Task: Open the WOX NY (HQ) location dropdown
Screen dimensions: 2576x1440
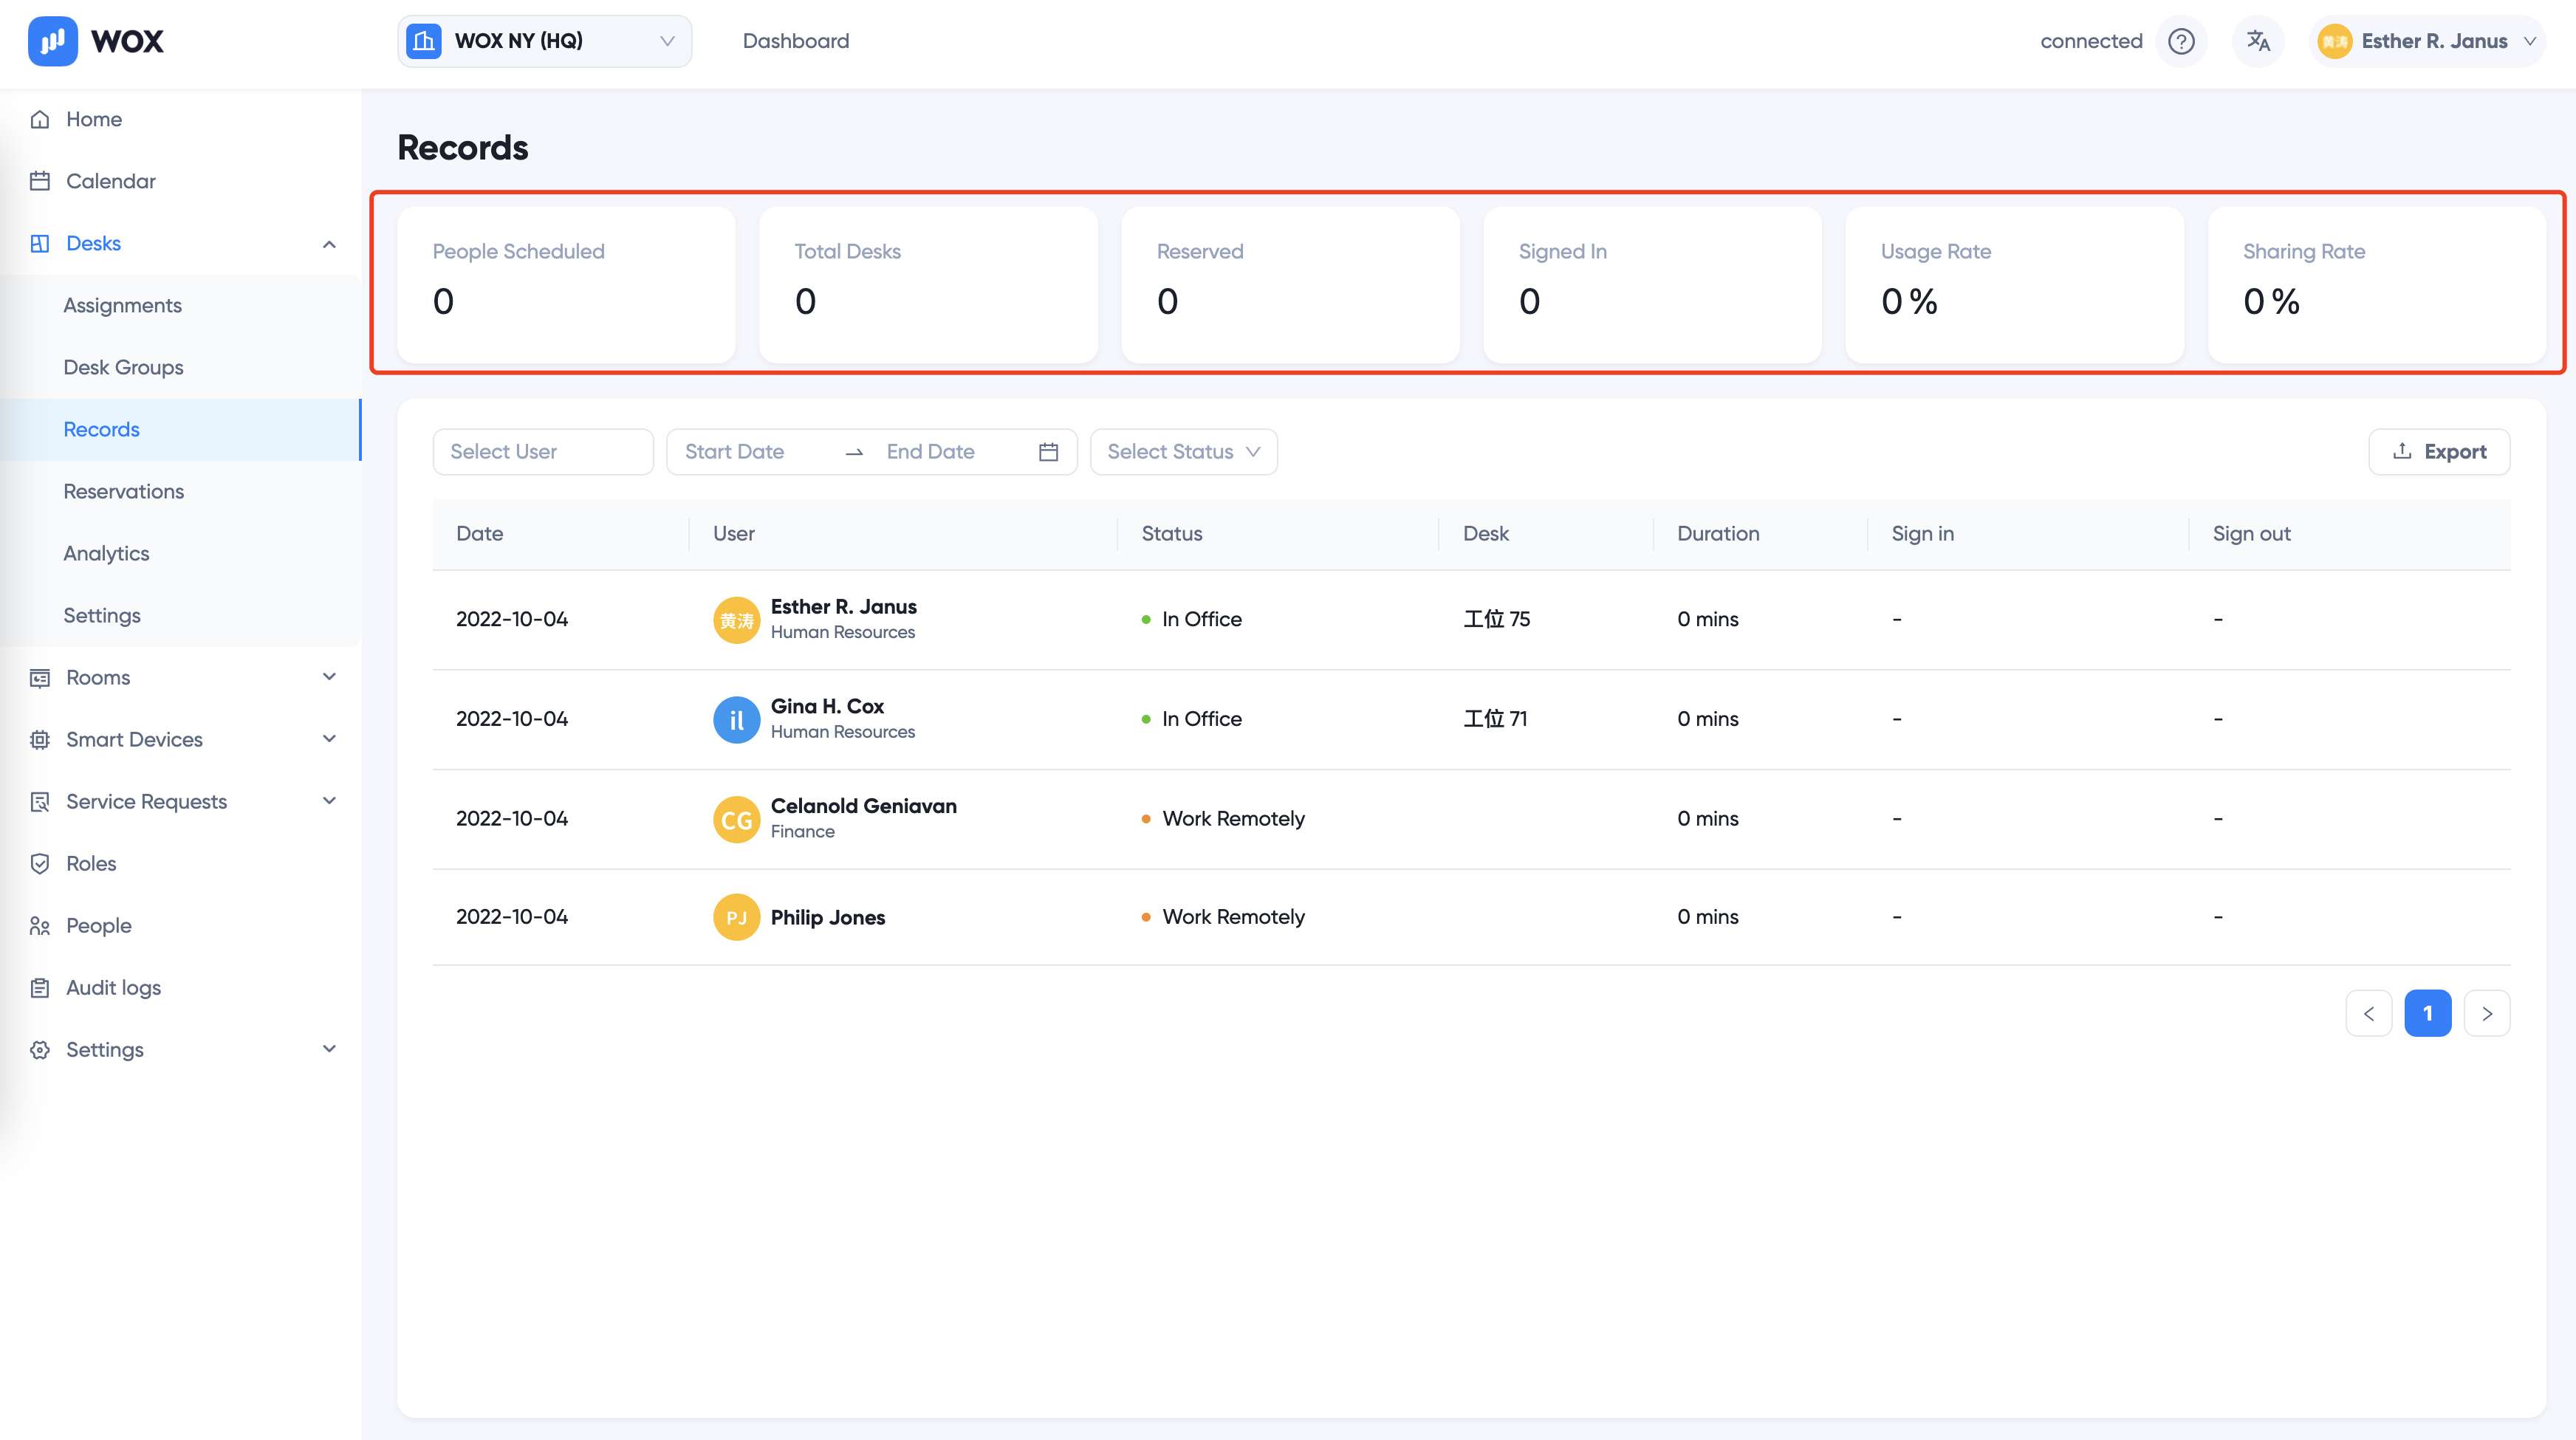Action: 544,41
